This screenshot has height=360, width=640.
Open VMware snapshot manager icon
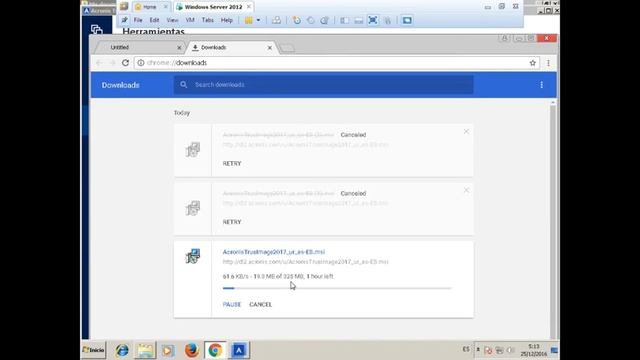tap(324, 20)
